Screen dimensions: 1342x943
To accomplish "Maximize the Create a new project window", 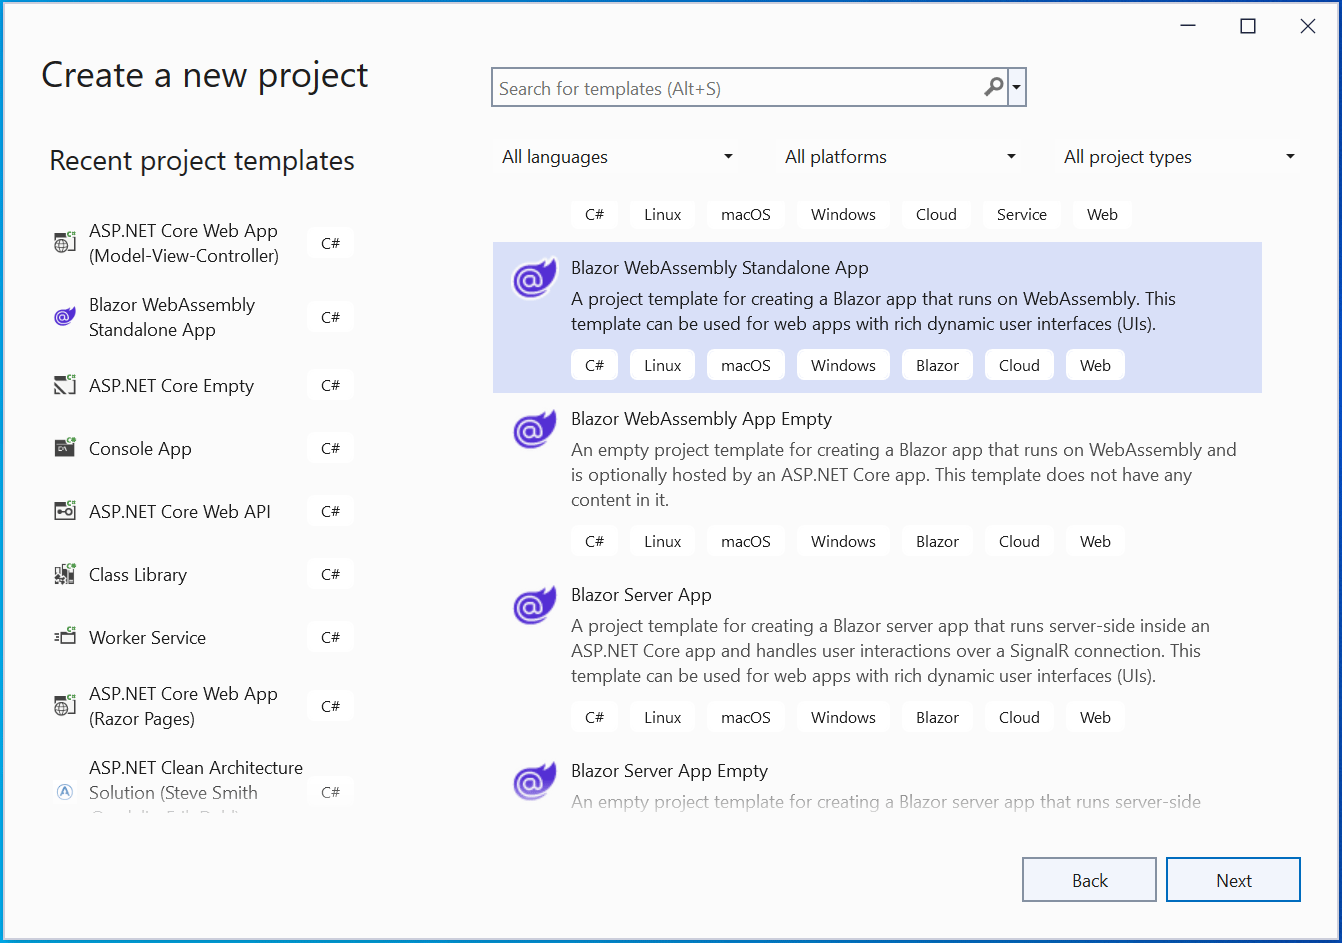I will [1247, 26].
